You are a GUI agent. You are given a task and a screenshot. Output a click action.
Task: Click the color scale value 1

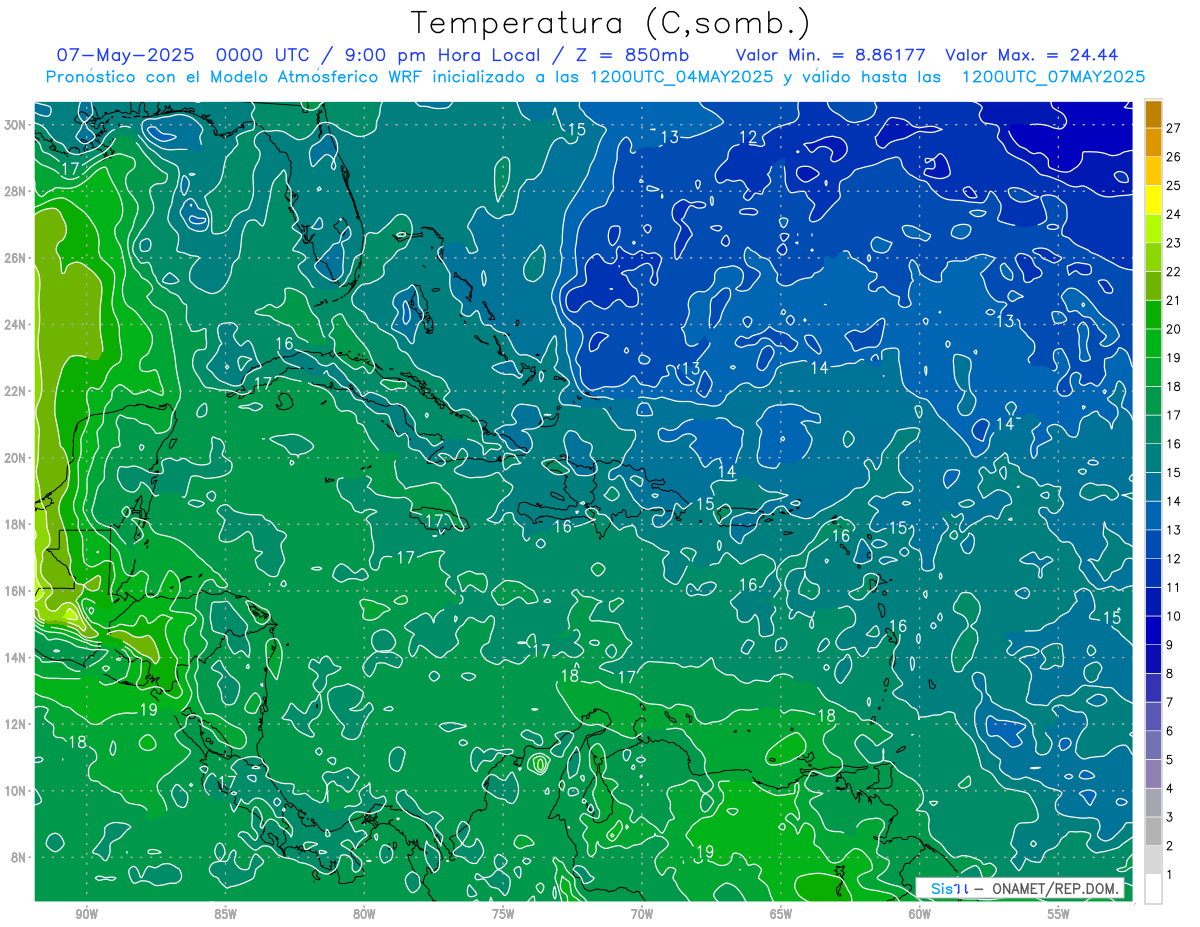[x=1170, y=874]
